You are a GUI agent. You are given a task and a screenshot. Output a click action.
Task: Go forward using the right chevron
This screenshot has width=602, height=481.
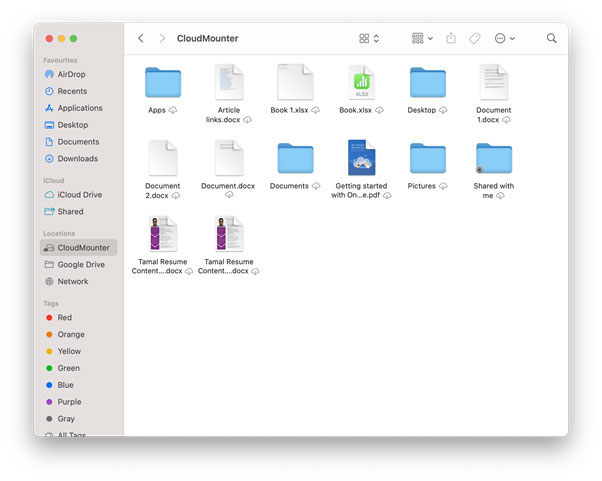coord(162,39)
